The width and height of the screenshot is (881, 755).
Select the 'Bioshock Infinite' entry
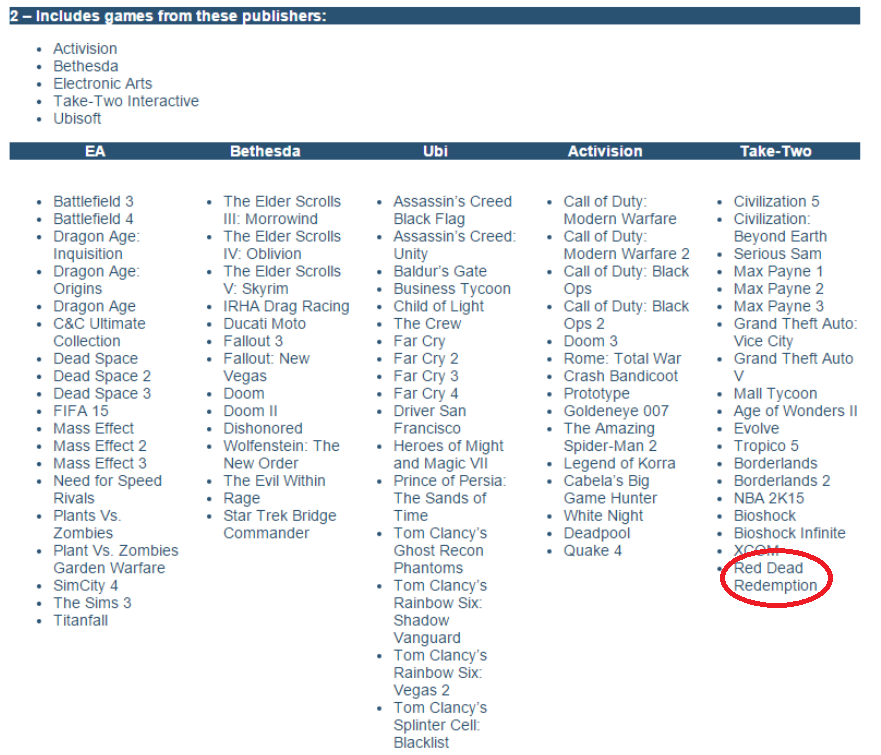[x=789, y=533]
